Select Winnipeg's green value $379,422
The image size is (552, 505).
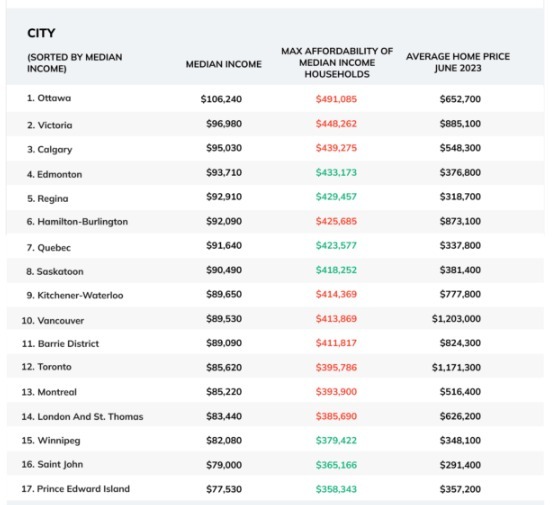tap(336, 441)
